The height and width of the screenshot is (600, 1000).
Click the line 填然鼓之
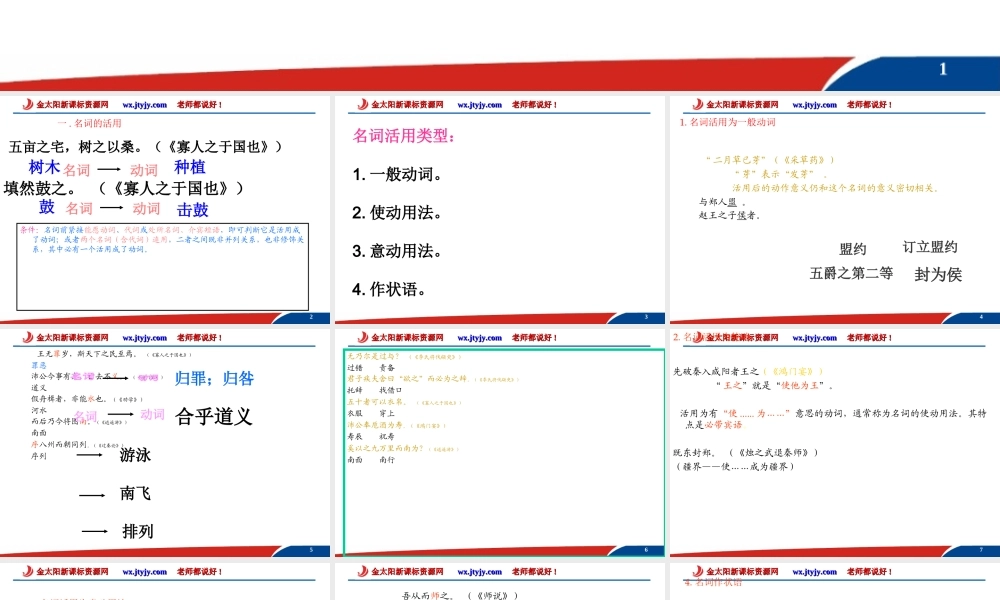pos(40,188)
